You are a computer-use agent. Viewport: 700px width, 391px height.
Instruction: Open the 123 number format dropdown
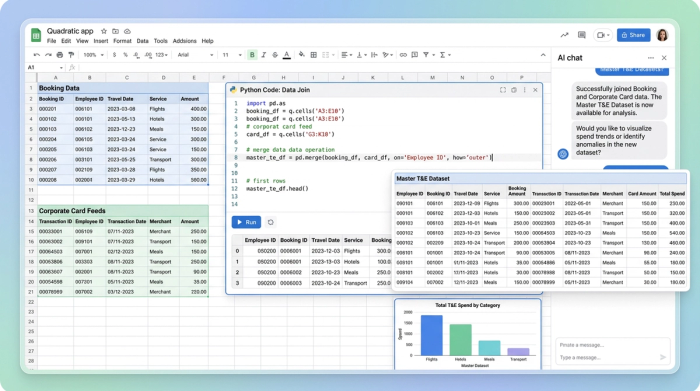pos(162,55)
